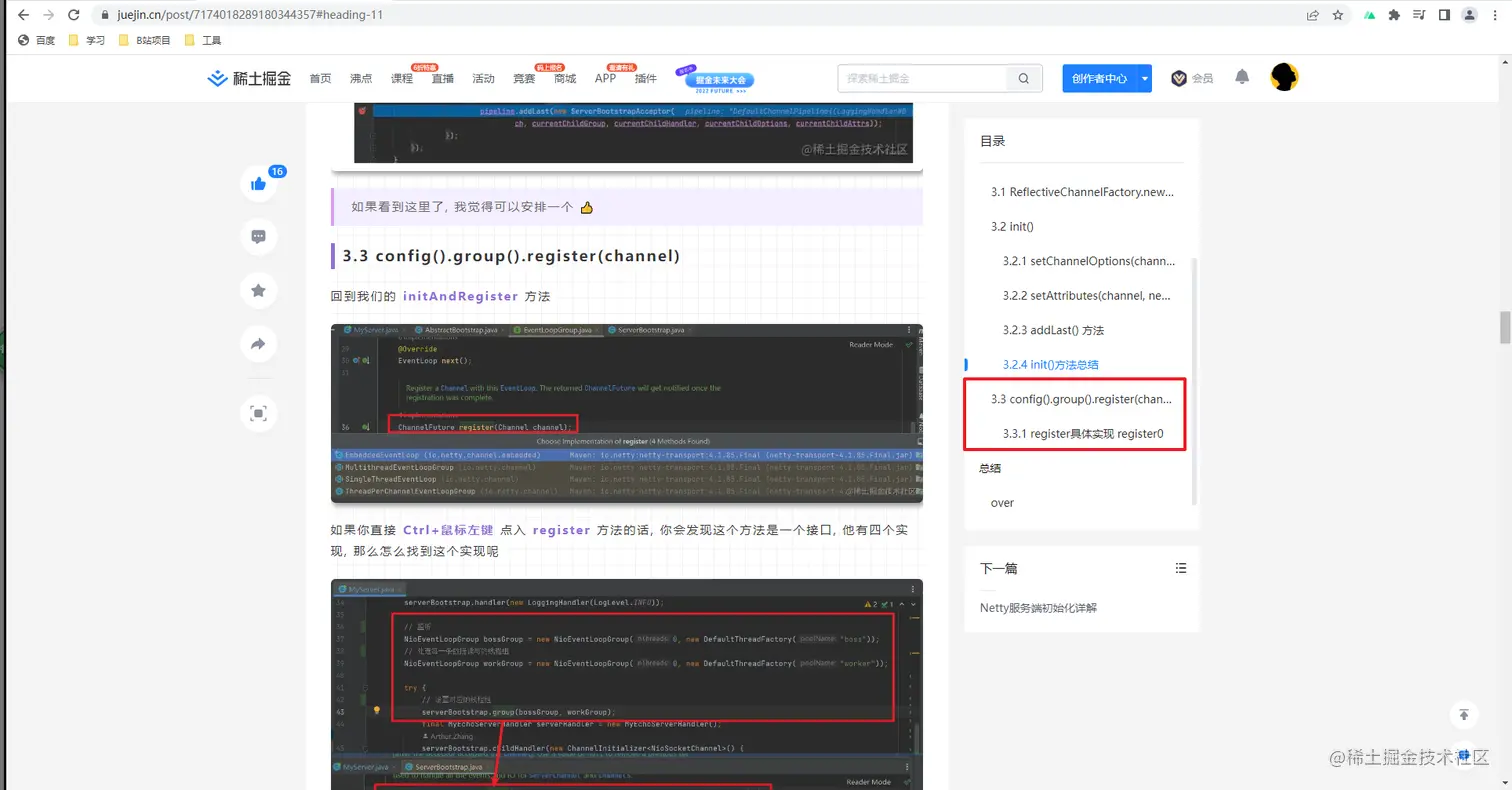
Task: Click the 创作者中心 button
Action: 1099,78
